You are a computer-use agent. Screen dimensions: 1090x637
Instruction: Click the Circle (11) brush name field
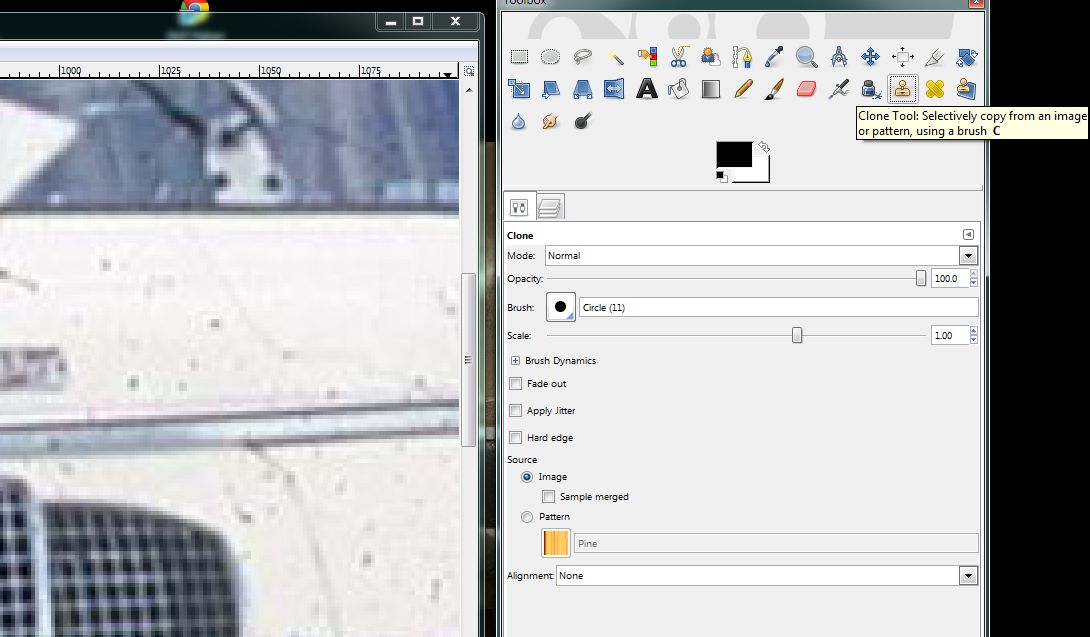[x=778, y=307]
